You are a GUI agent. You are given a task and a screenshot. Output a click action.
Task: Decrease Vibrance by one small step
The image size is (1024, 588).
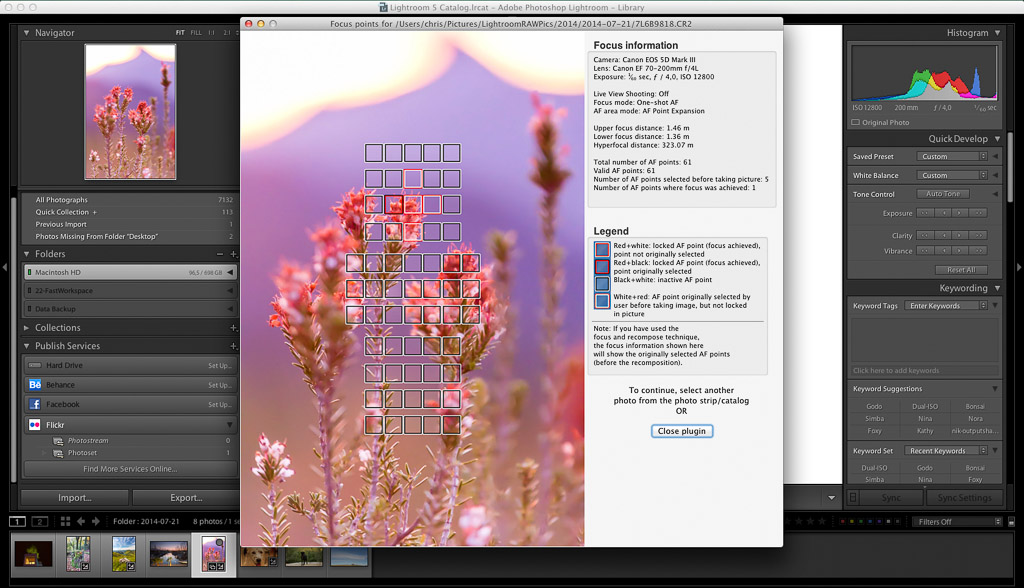click(x=942, y=250)
